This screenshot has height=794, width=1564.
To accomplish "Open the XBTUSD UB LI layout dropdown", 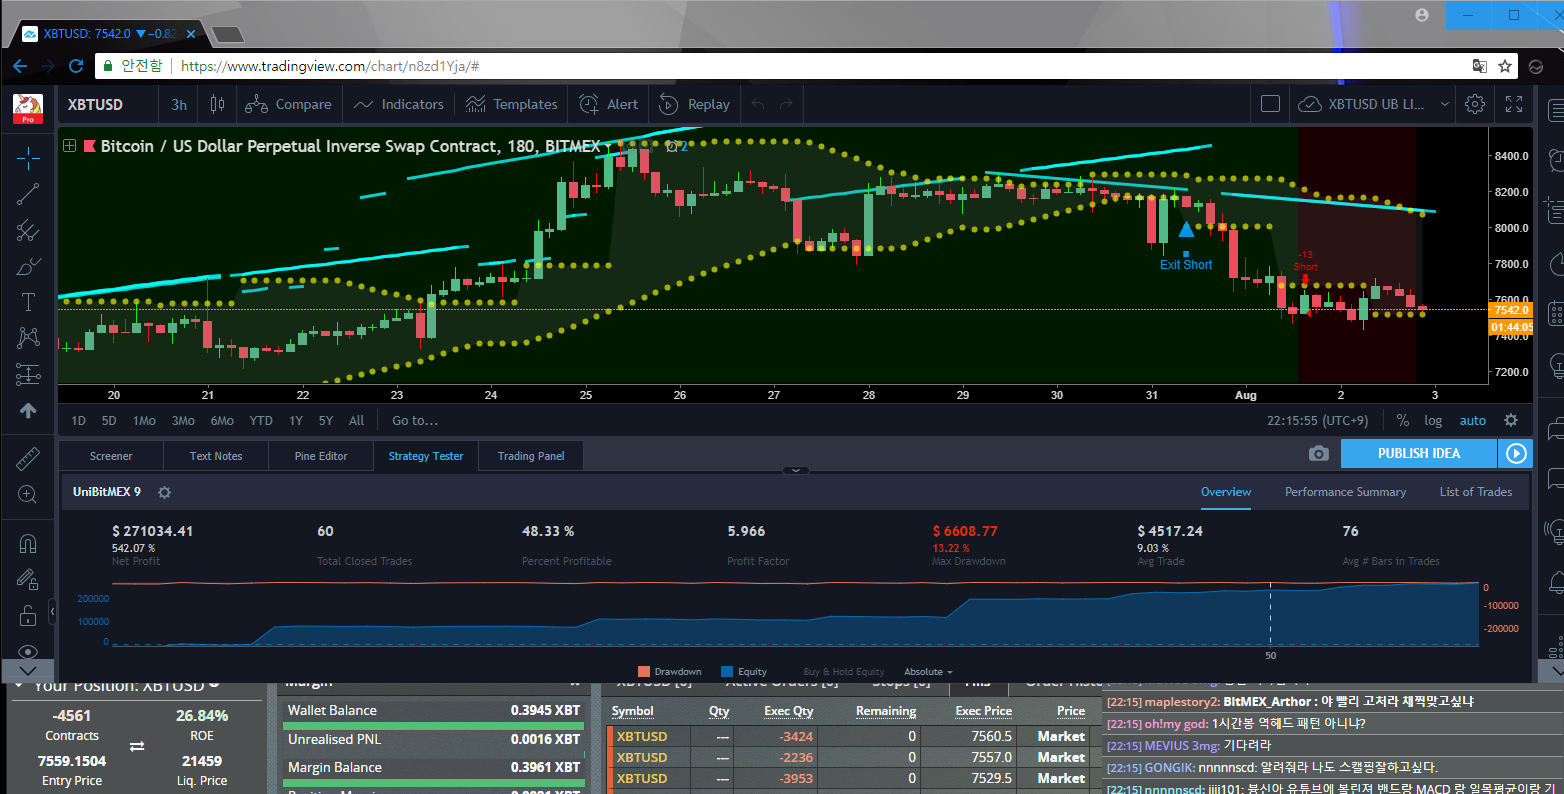I will 1374,104.
